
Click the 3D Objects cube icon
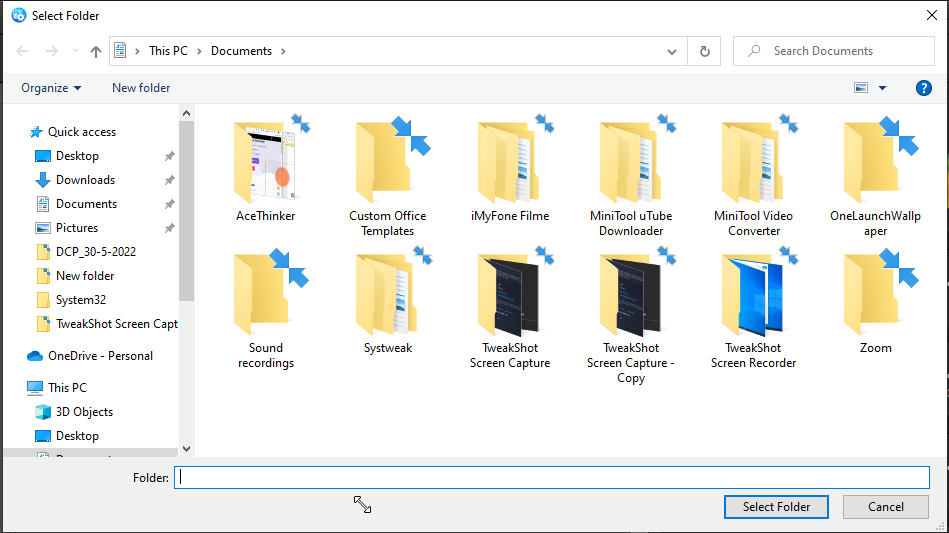click(43, 412)
